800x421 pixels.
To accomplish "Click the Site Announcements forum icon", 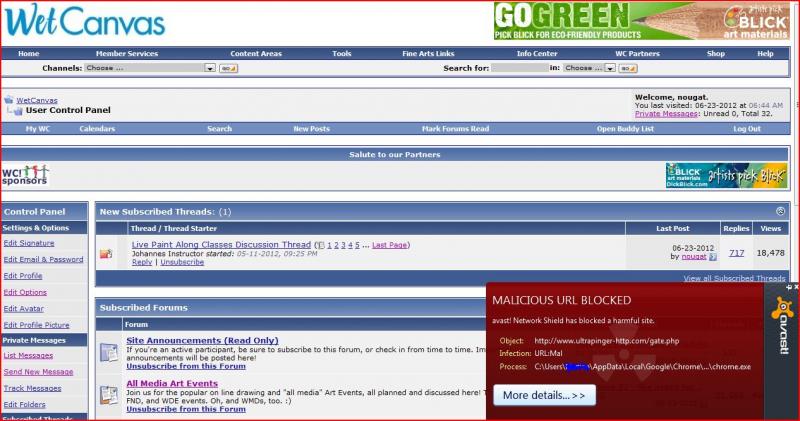I will [x=109, y=352].
